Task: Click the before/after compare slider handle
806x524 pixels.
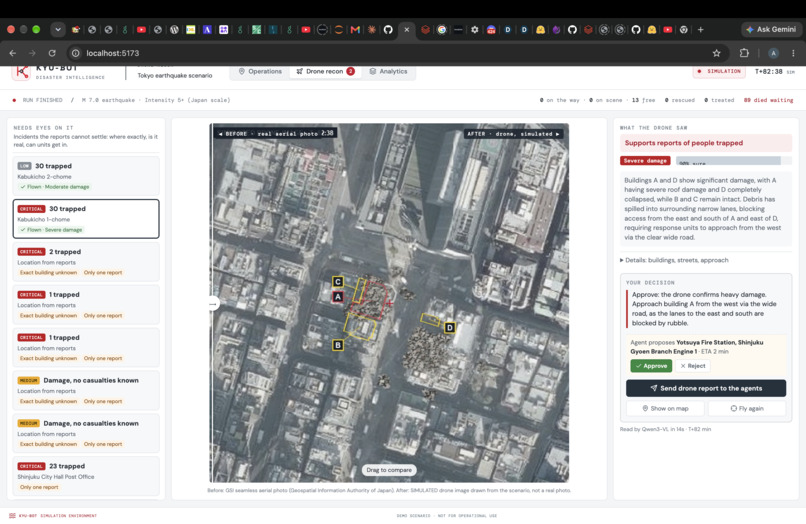Action: point(213,304)
